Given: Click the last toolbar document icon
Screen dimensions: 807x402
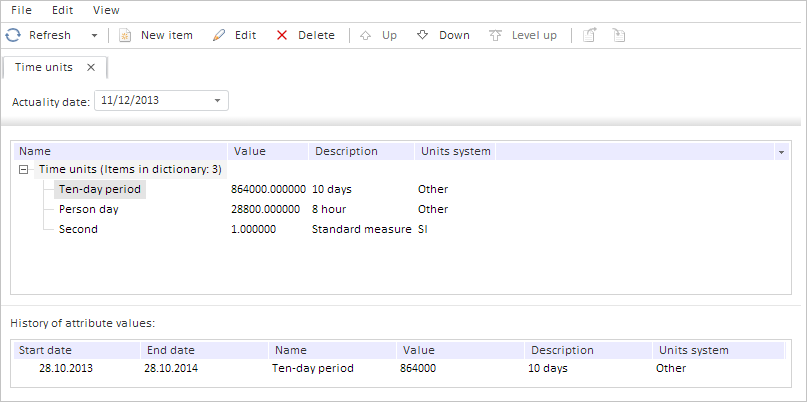Looking at the screenshot, I should [x=619, y=35].
